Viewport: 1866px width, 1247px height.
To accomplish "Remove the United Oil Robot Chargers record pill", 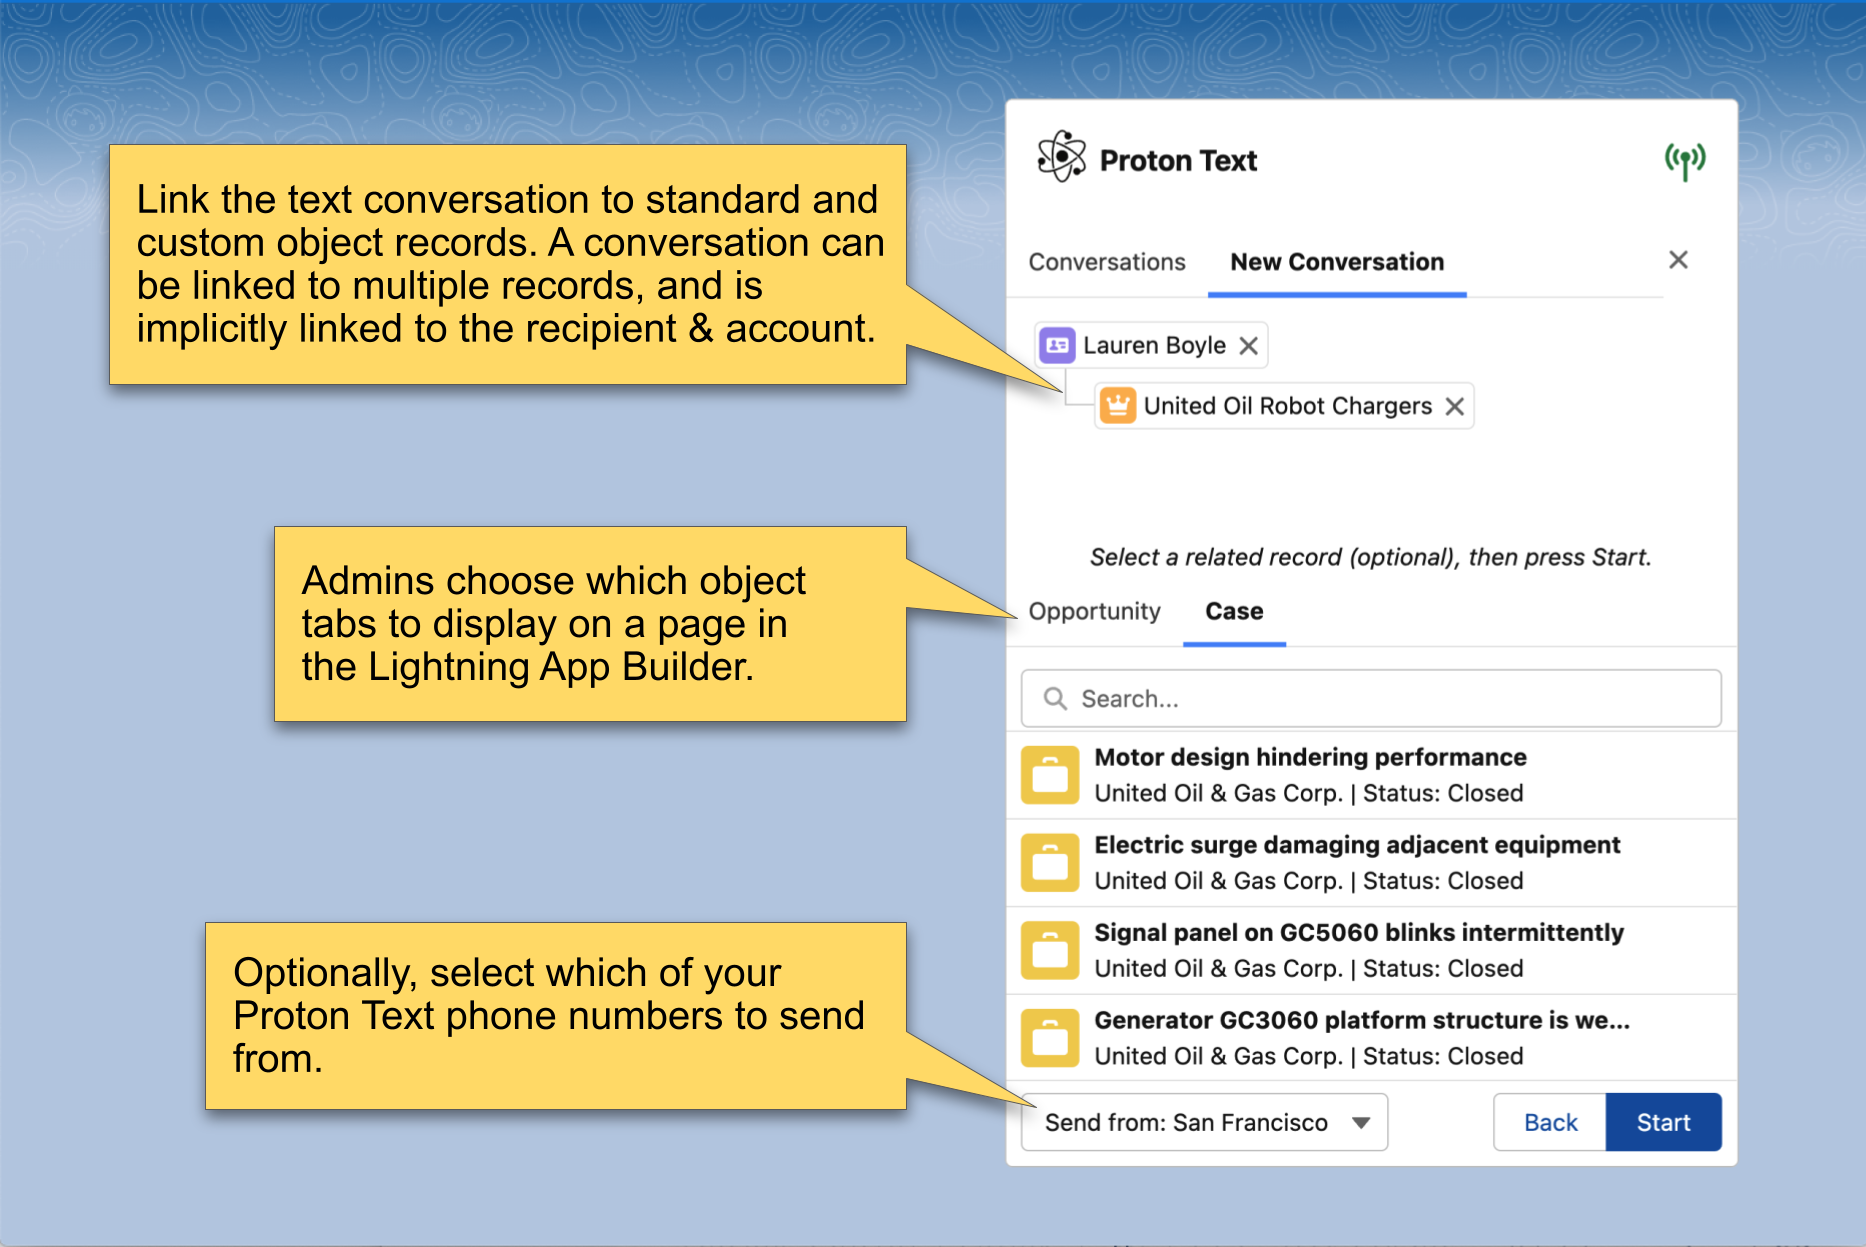I will [x=1455, y=406].
